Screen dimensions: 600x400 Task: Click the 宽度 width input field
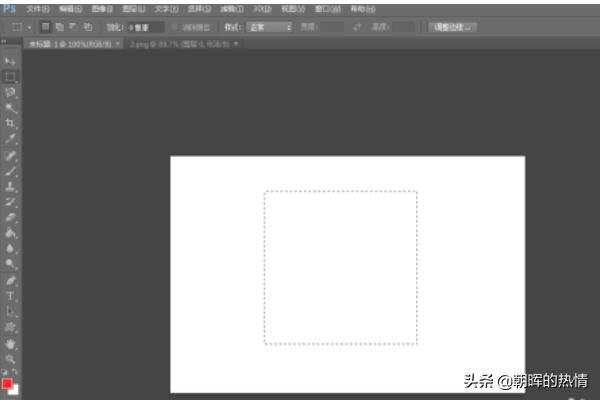[331, 27]
